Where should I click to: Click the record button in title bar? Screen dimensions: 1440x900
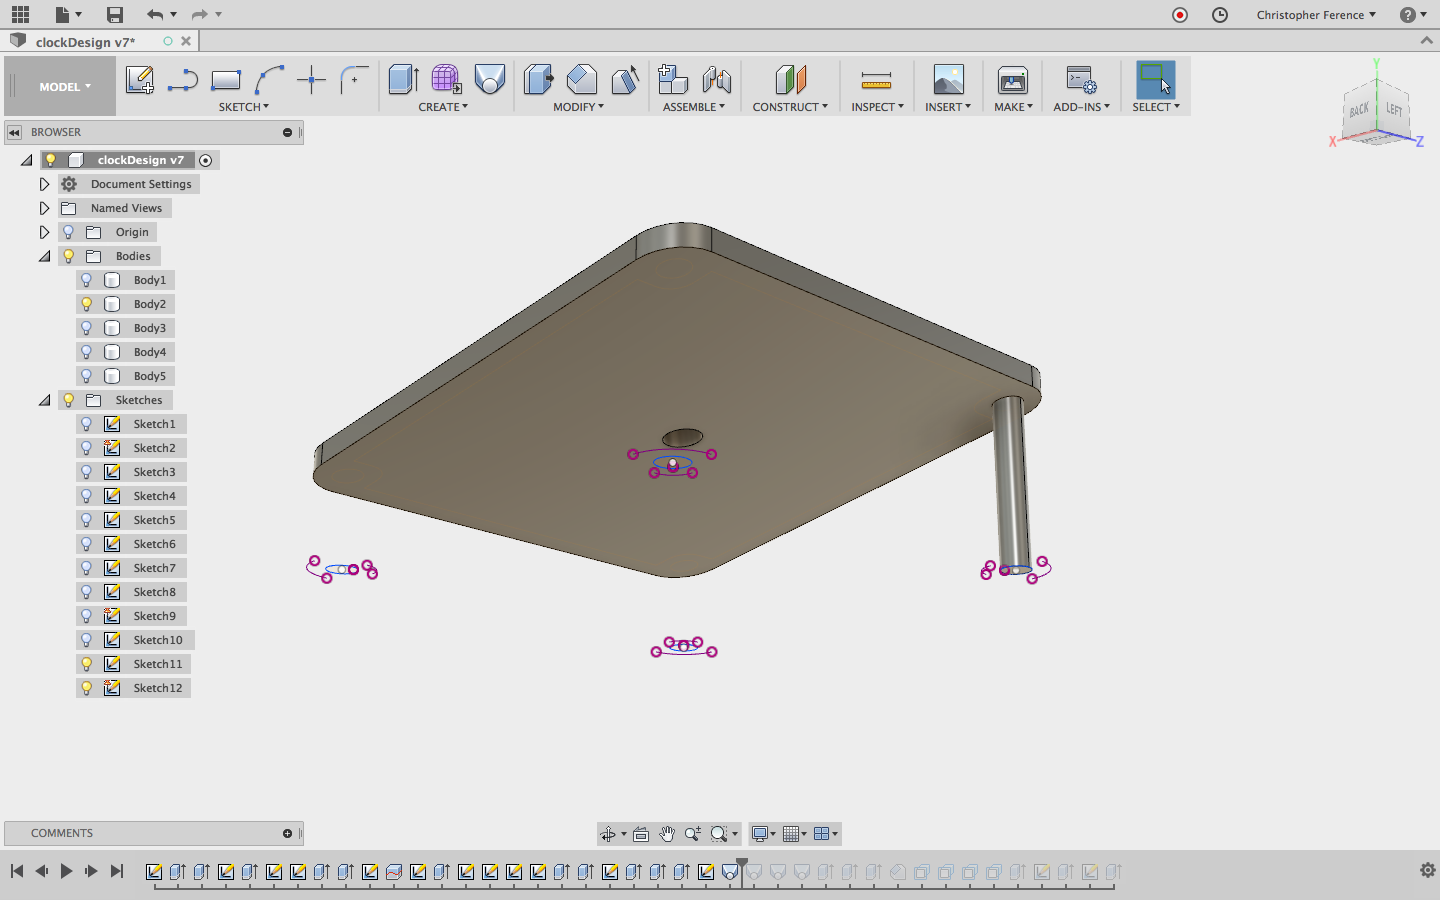coord(1180,15)
